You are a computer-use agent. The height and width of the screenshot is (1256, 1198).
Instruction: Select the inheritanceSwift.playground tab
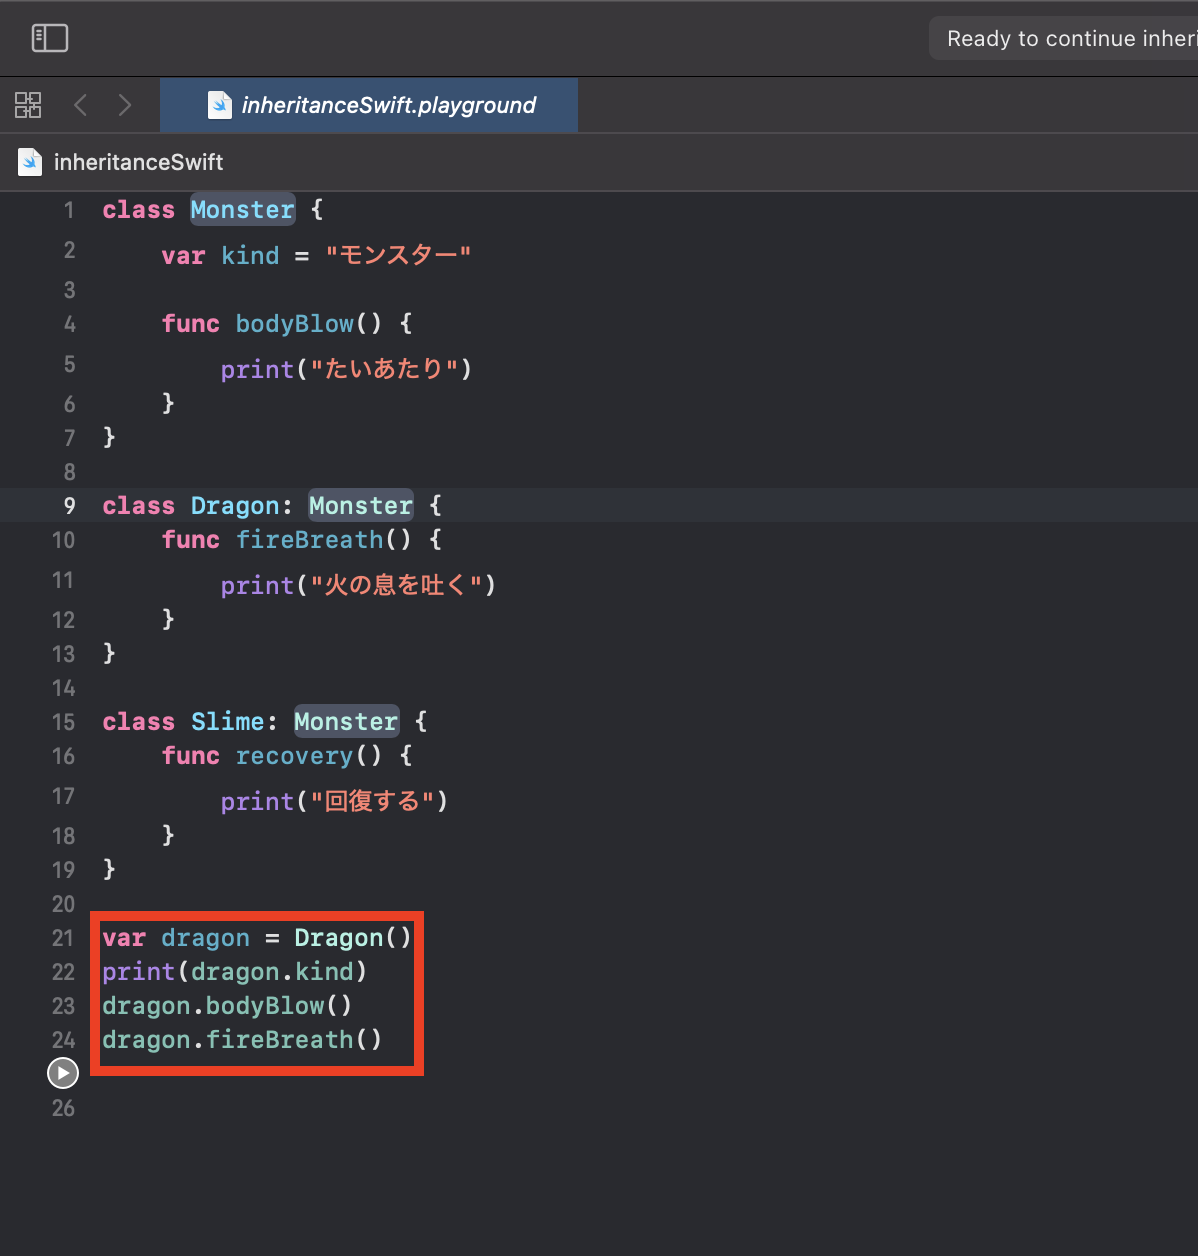point(369,105)
